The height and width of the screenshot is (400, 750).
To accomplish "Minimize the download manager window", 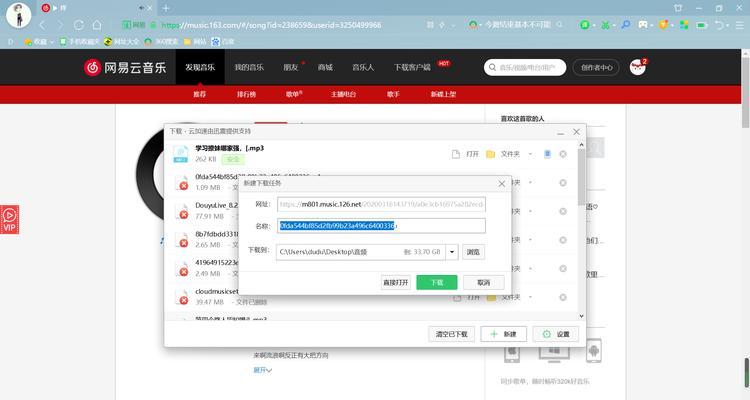I will (x=561, y=132).
